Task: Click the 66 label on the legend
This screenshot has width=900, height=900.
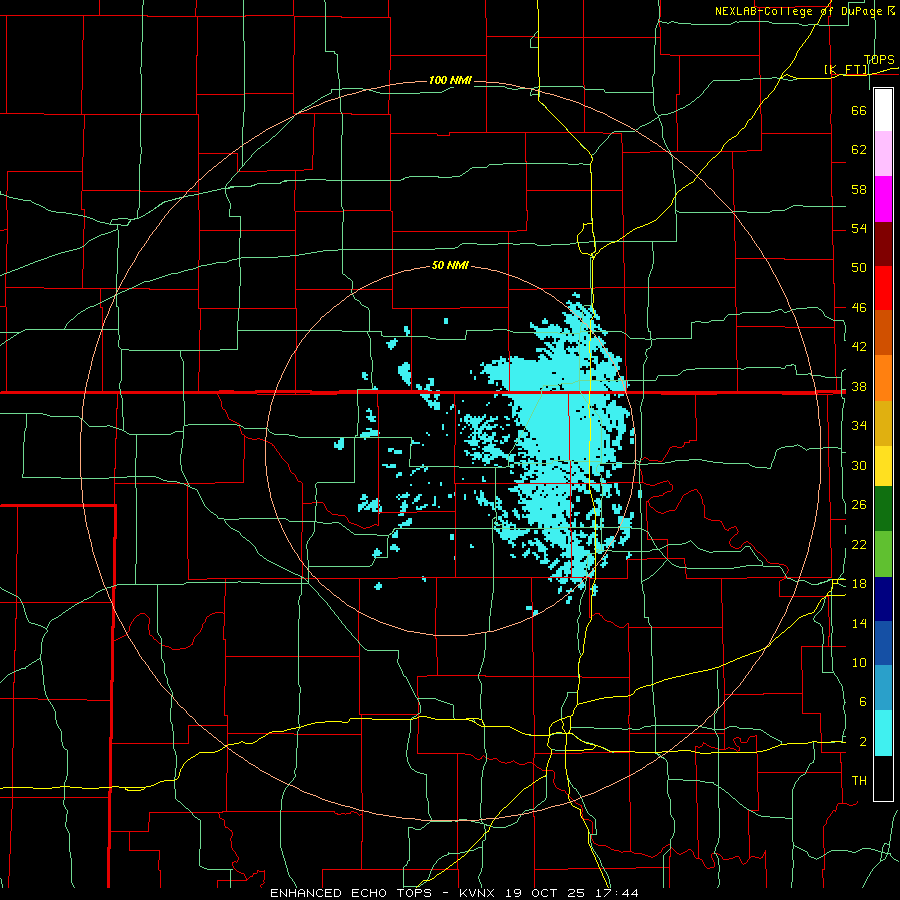Action: click(859, 111)
